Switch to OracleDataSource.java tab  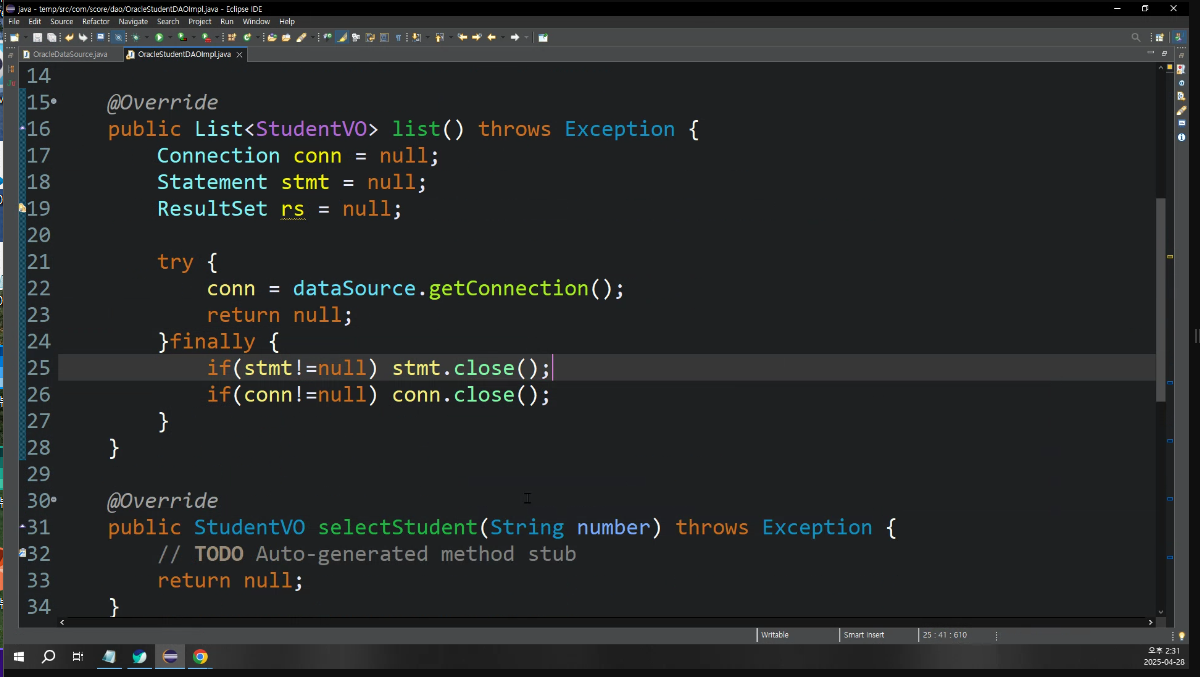(70, 54)
